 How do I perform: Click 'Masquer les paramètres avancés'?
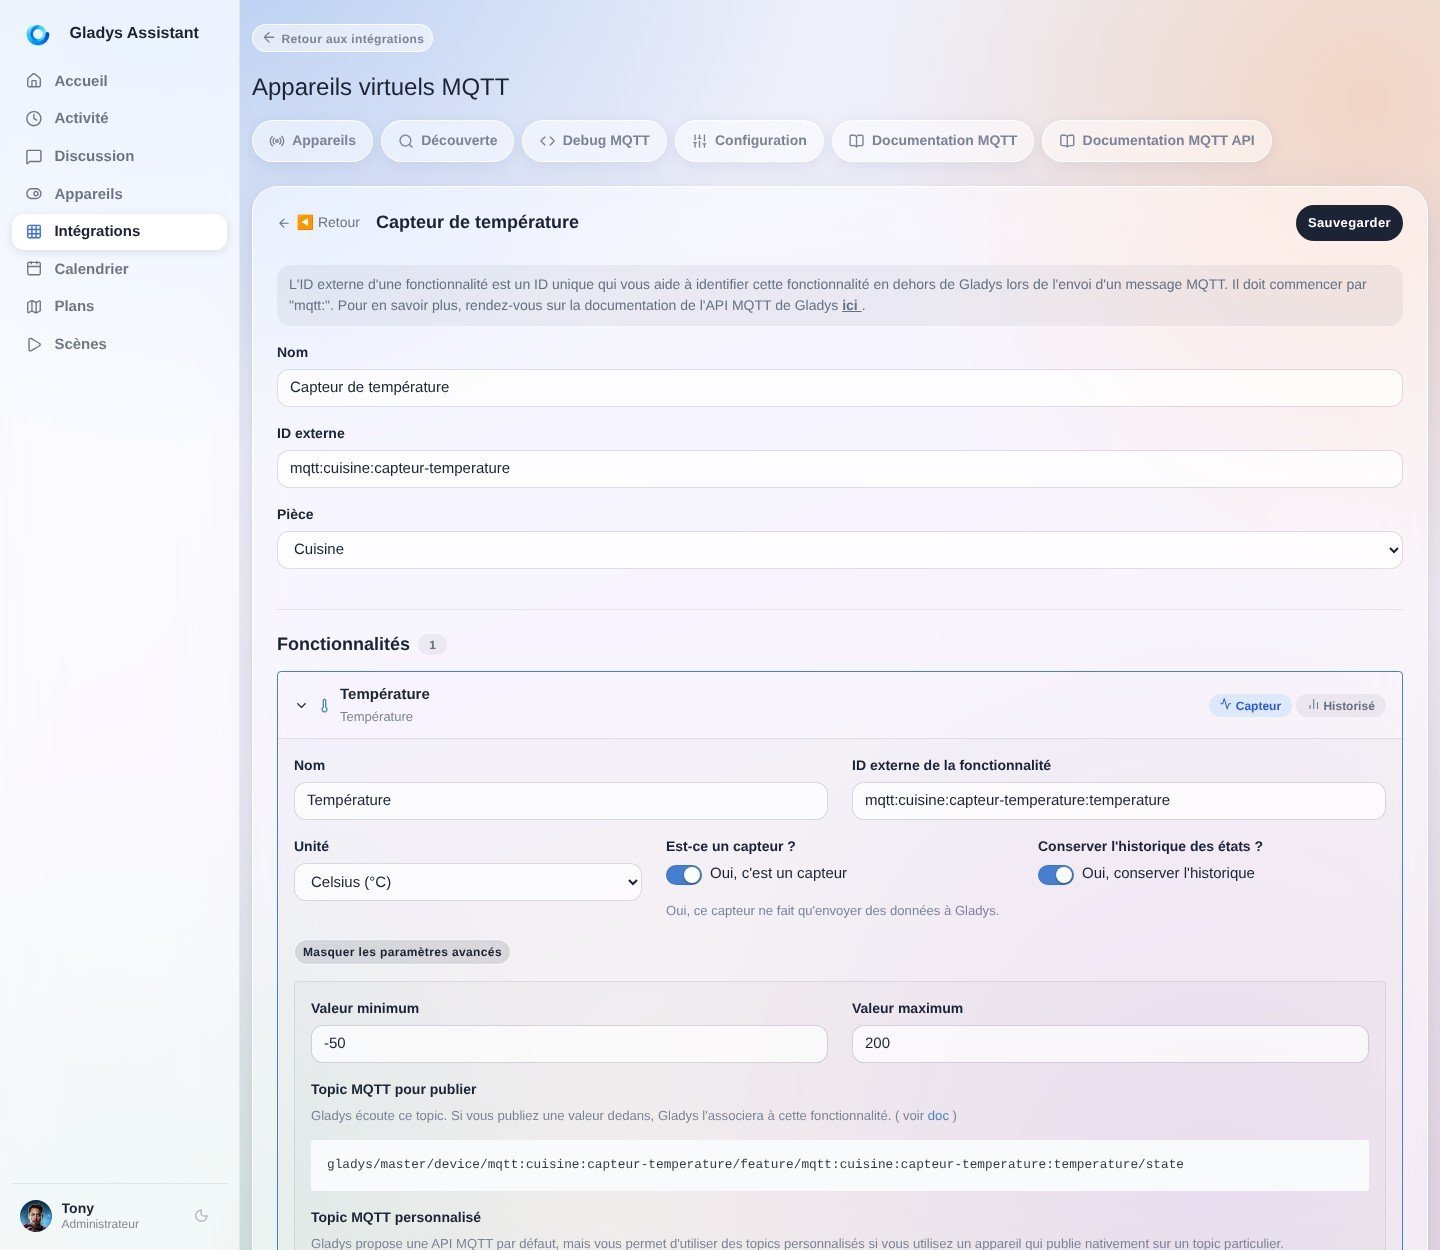402,952
